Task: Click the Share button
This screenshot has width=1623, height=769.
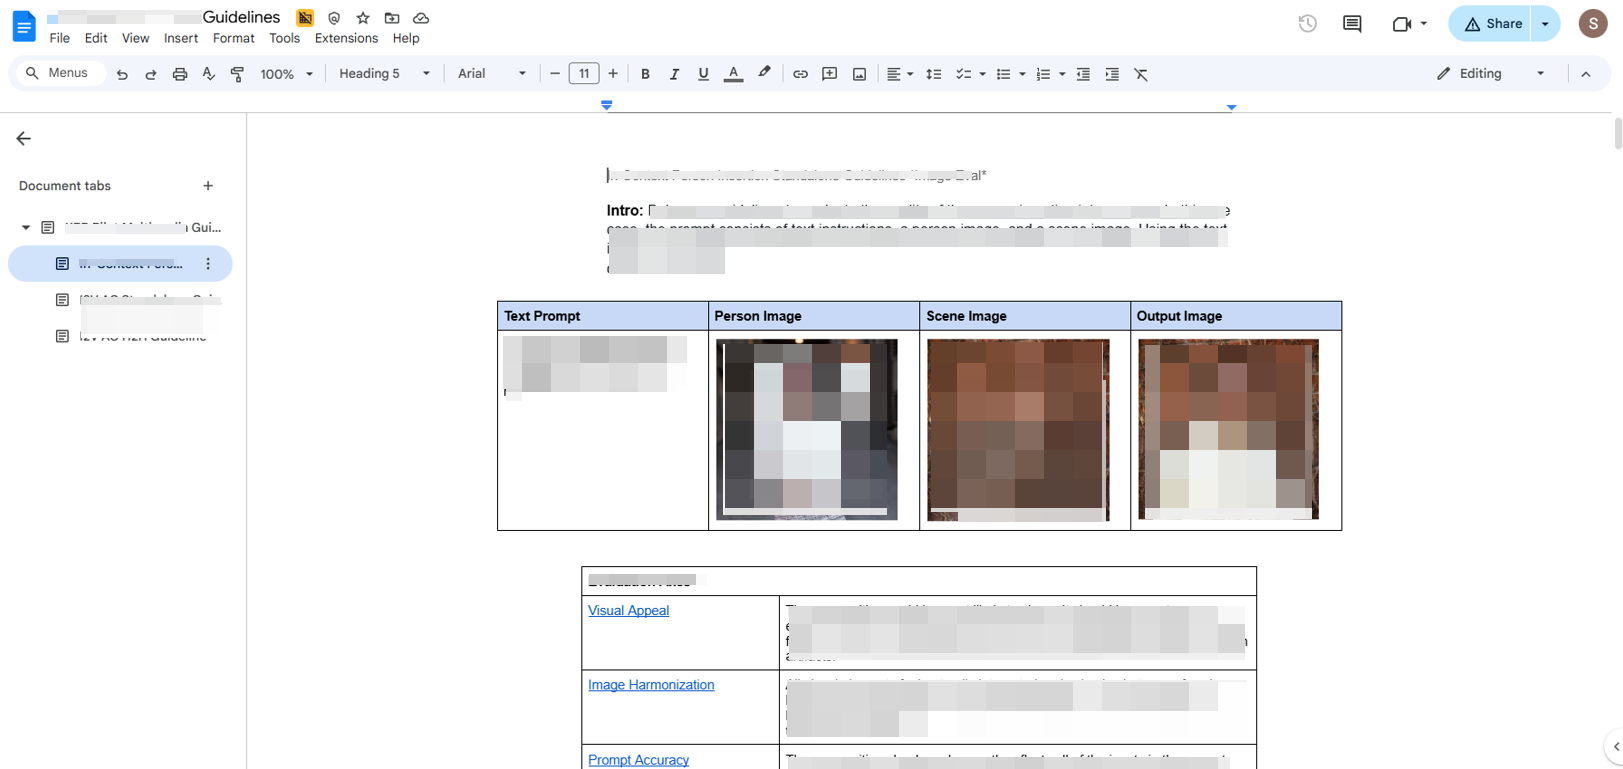Action: click(x=1492, y=24)
